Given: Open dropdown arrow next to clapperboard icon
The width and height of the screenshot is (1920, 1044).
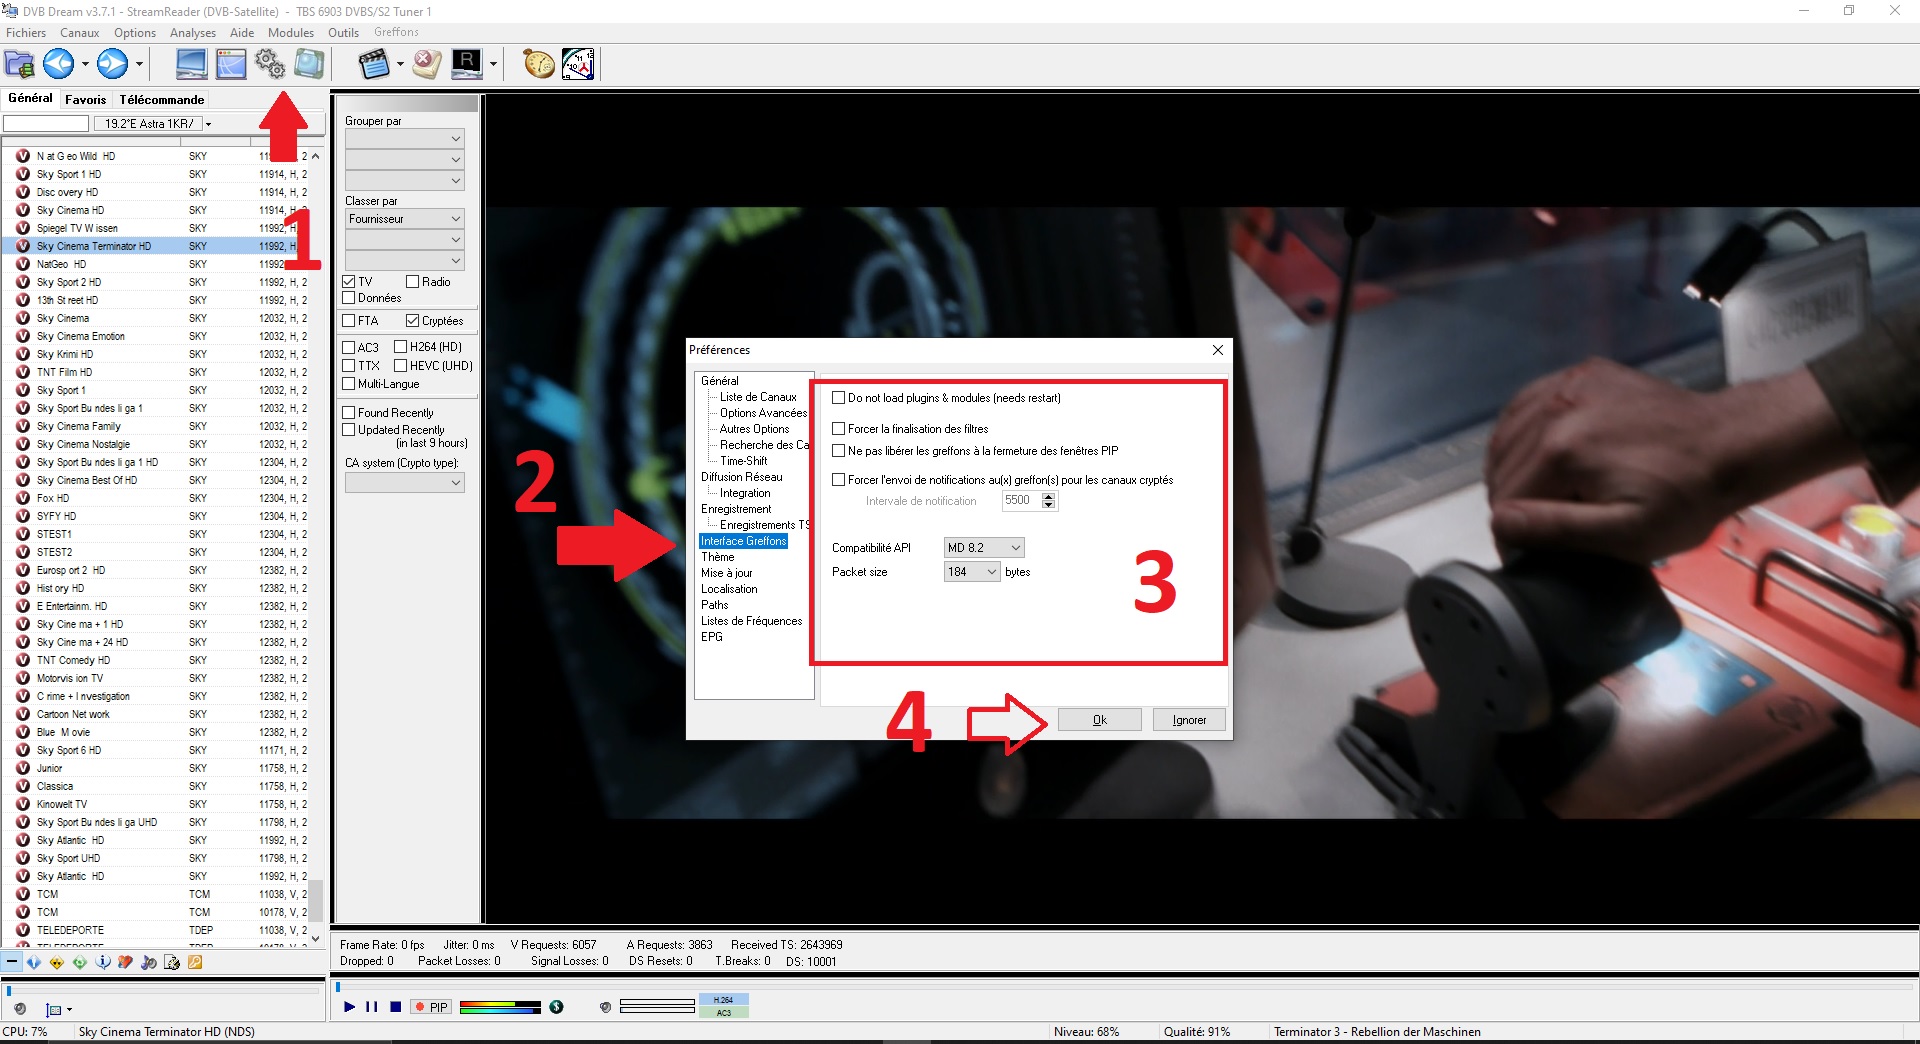Looking at the screenshot, I should 400,65.
